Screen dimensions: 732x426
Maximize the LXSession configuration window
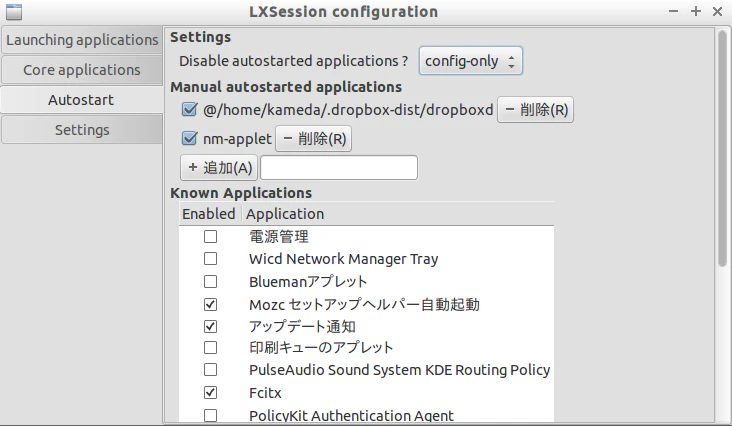point(696,11)
